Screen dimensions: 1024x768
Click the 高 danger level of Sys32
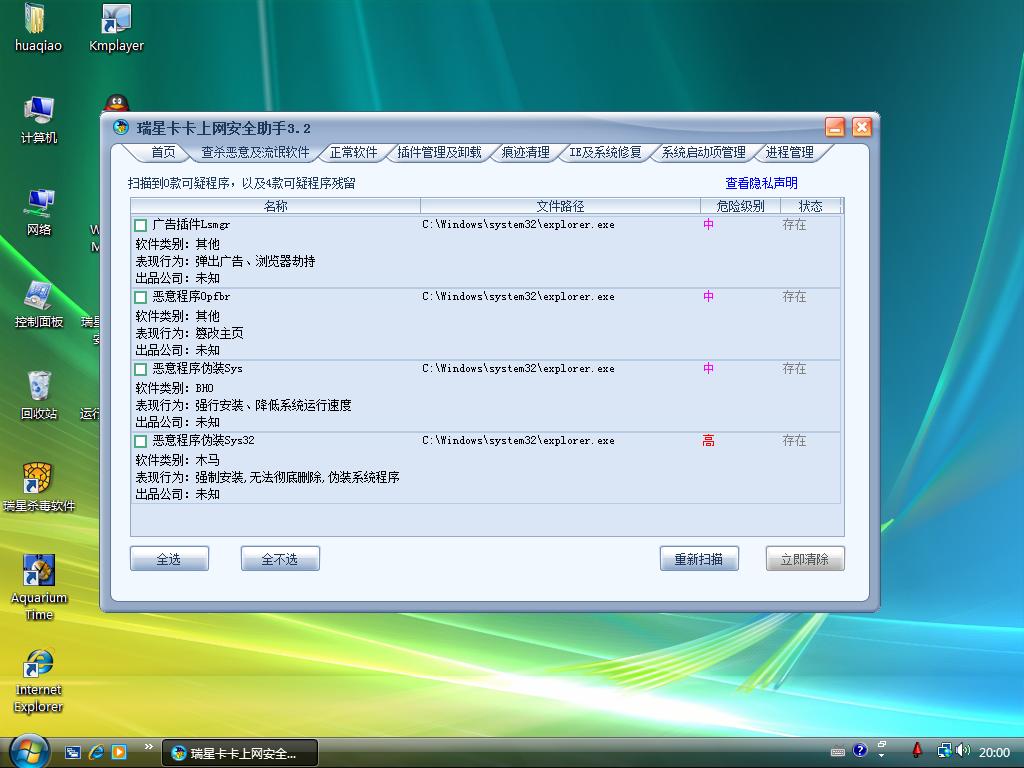click(708, 441)
